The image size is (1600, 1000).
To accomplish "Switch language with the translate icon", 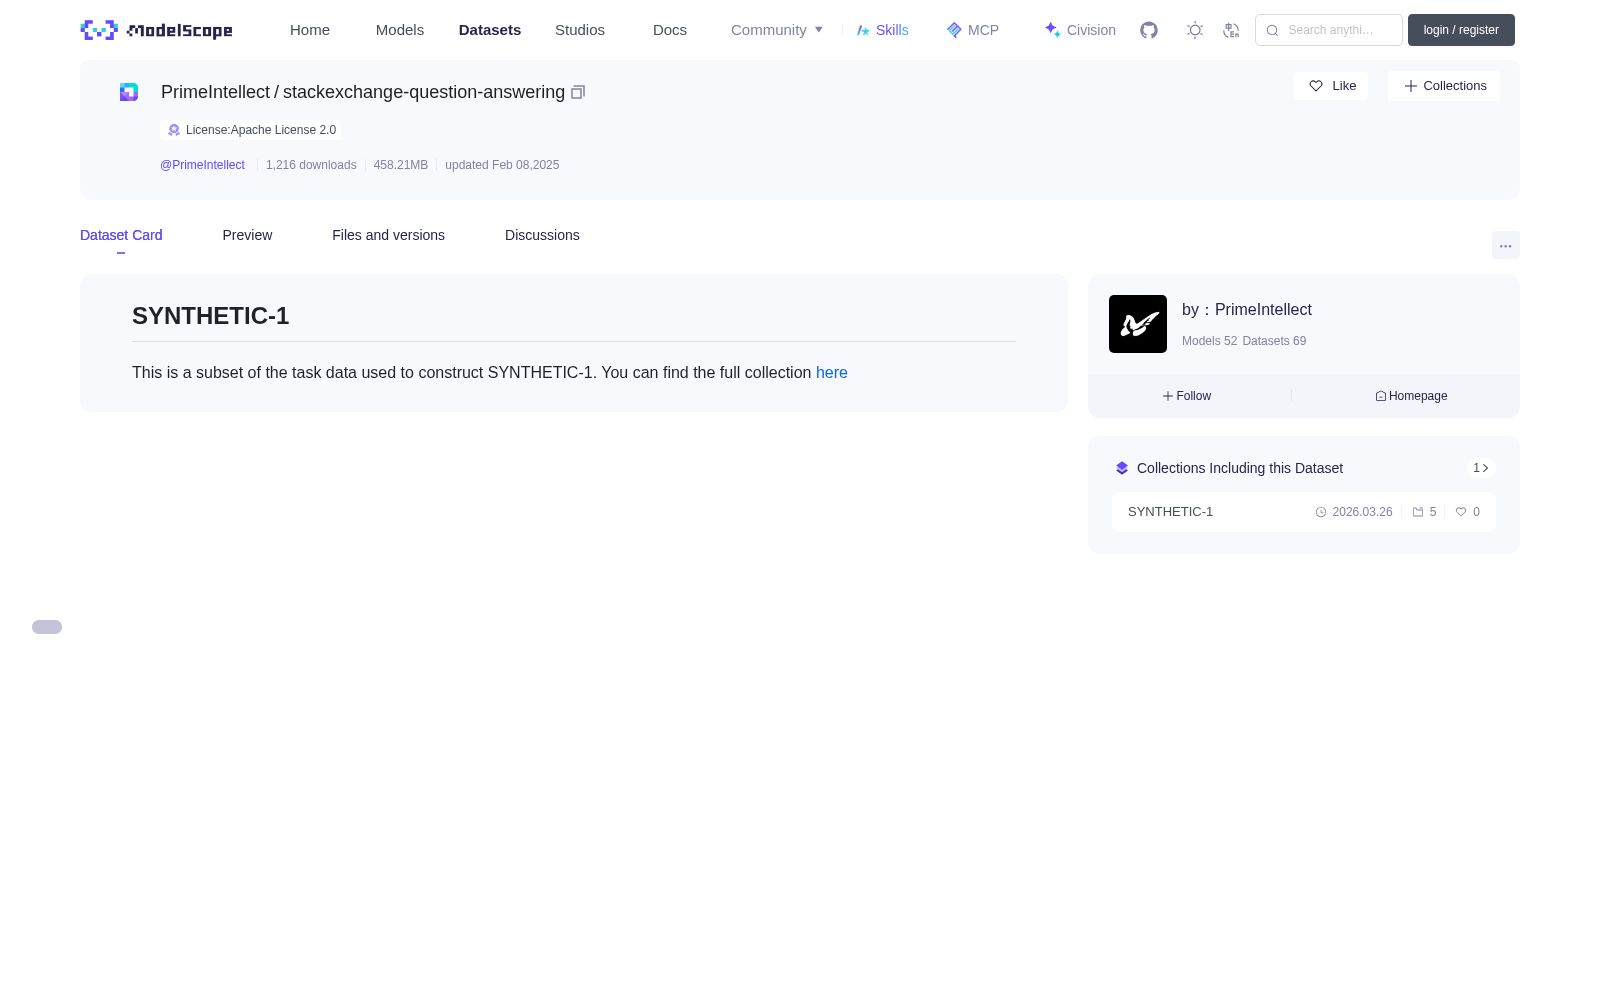I will (1231, 30).
